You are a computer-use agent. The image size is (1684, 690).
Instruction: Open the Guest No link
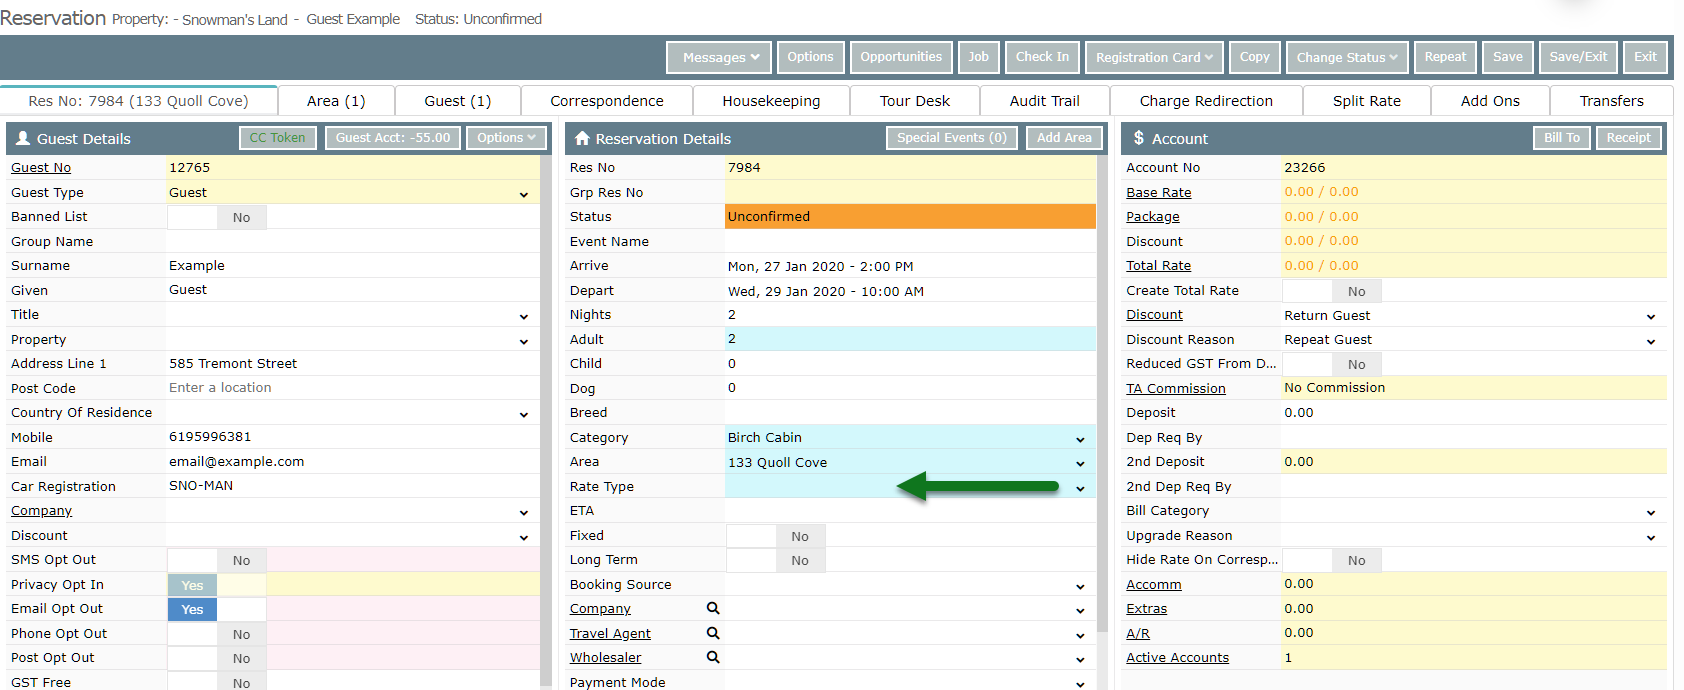[41, 168]
